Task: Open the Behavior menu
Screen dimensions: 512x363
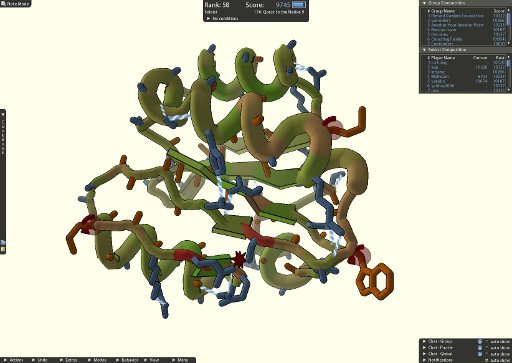Action: (x=127, y=360)
